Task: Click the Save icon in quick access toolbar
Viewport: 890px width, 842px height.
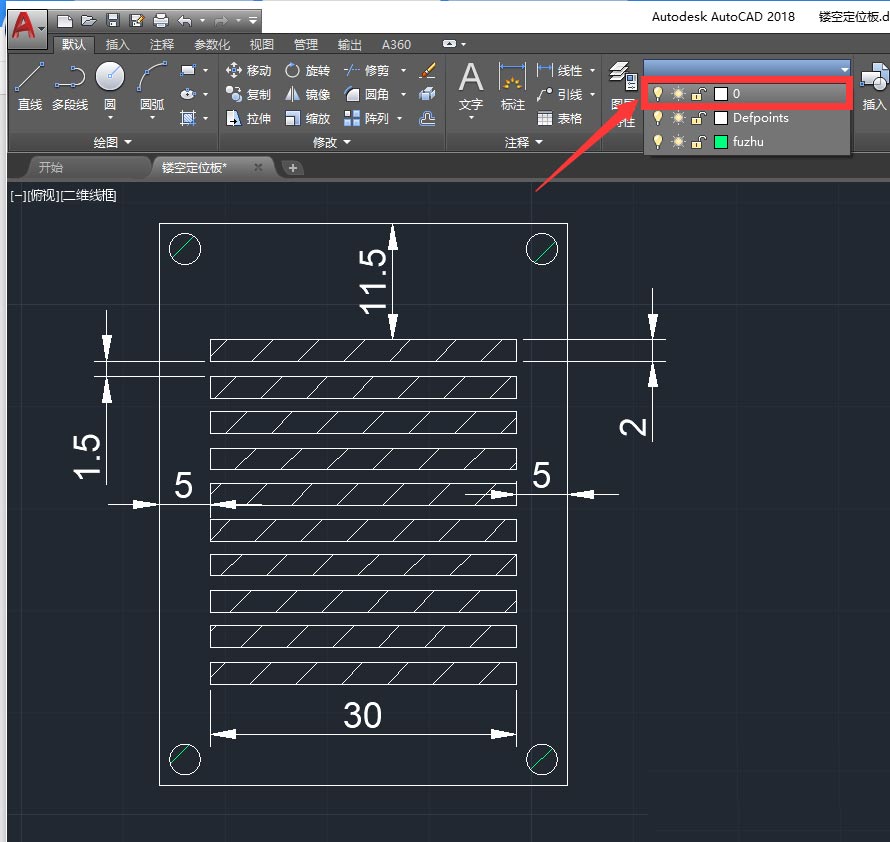Action: coord(113,20)
